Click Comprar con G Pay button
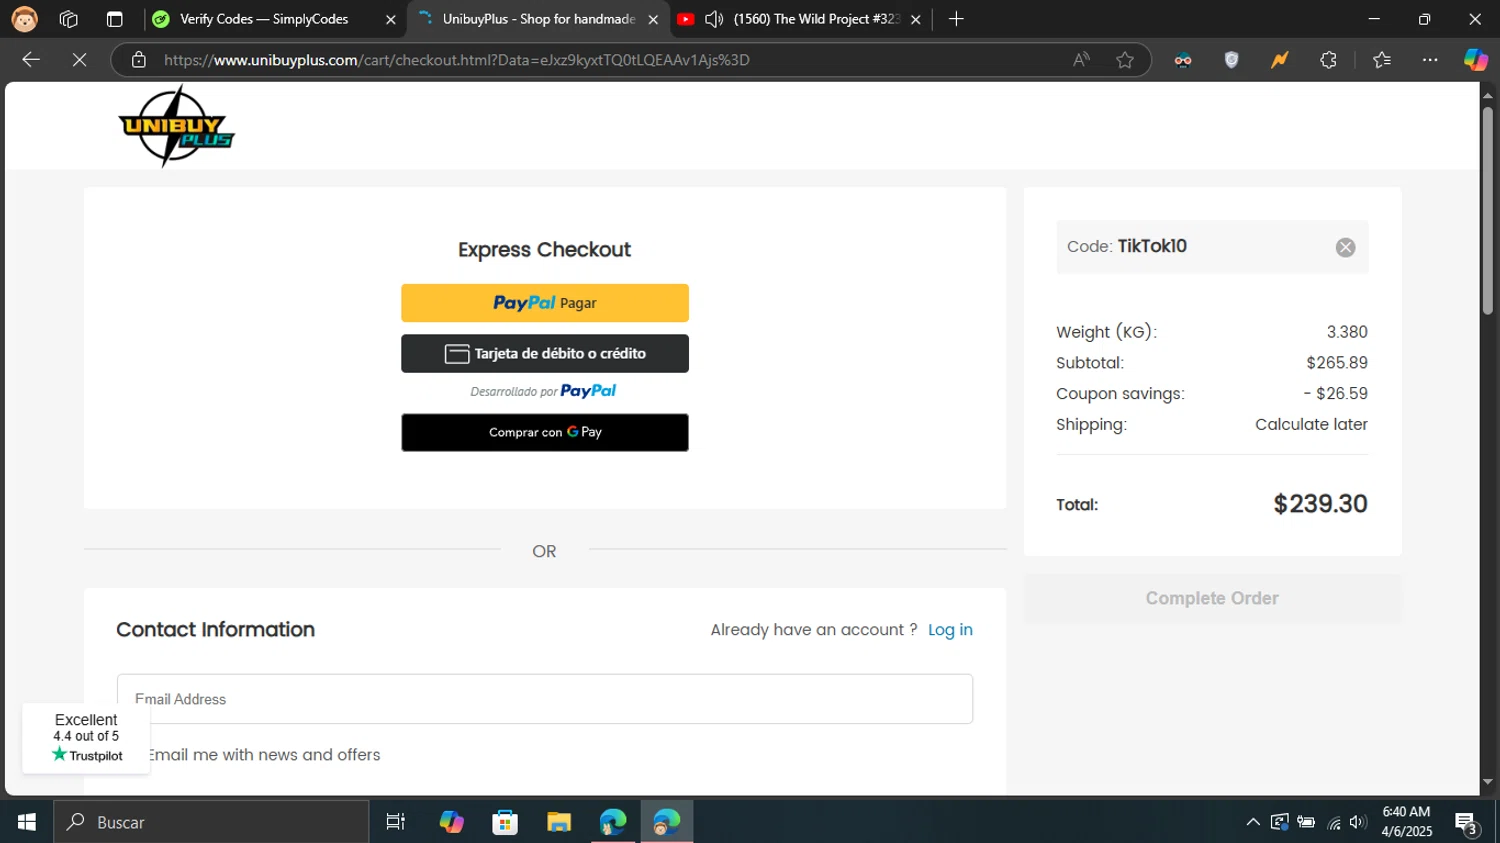Screen dimensions: 1500x843 [545, 432]
